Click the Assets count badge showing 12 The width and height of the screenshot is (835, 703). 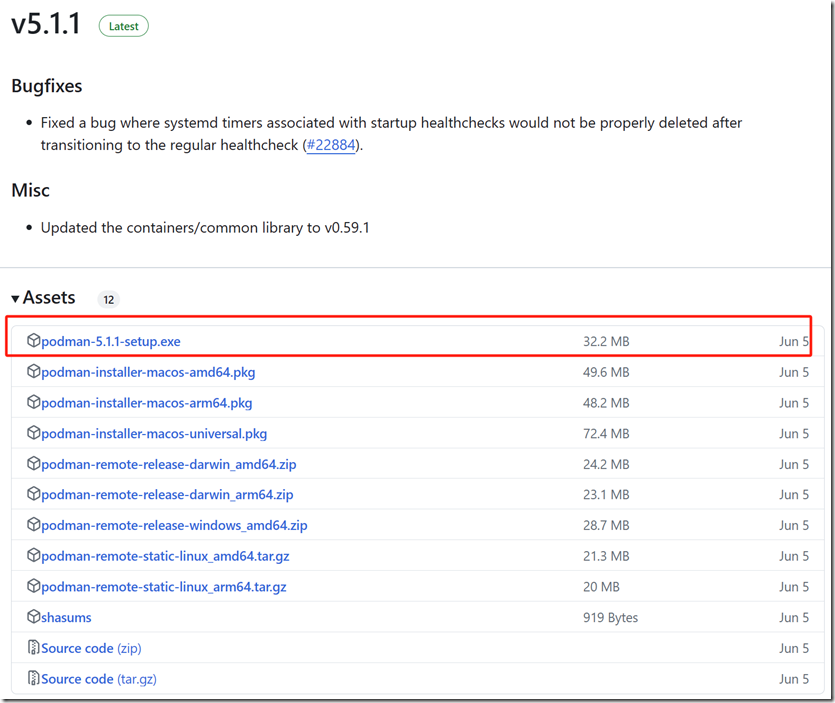pos(108,299)
